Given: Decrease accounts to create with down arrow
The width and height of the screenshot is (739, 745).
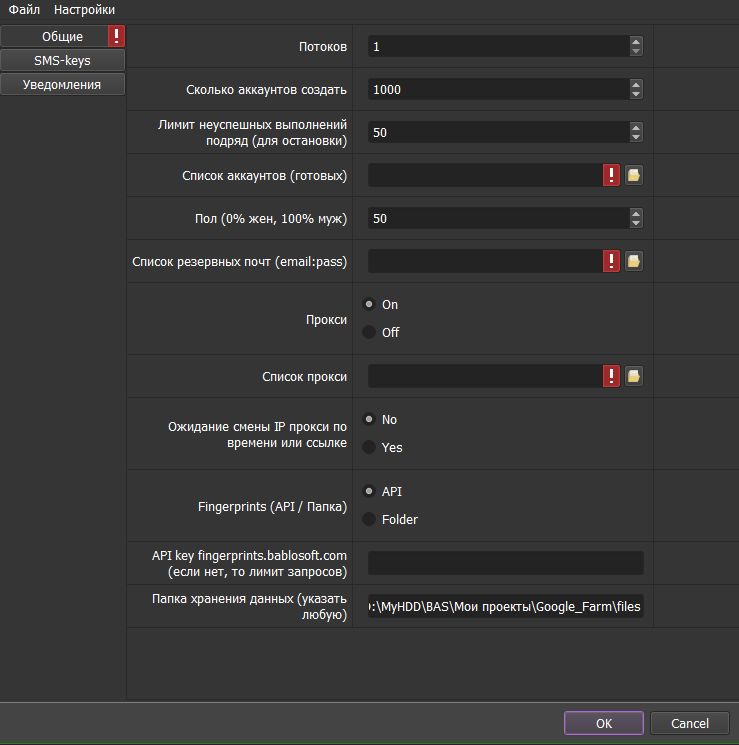Looking at the screenshot, I should [x=636, y=95].
